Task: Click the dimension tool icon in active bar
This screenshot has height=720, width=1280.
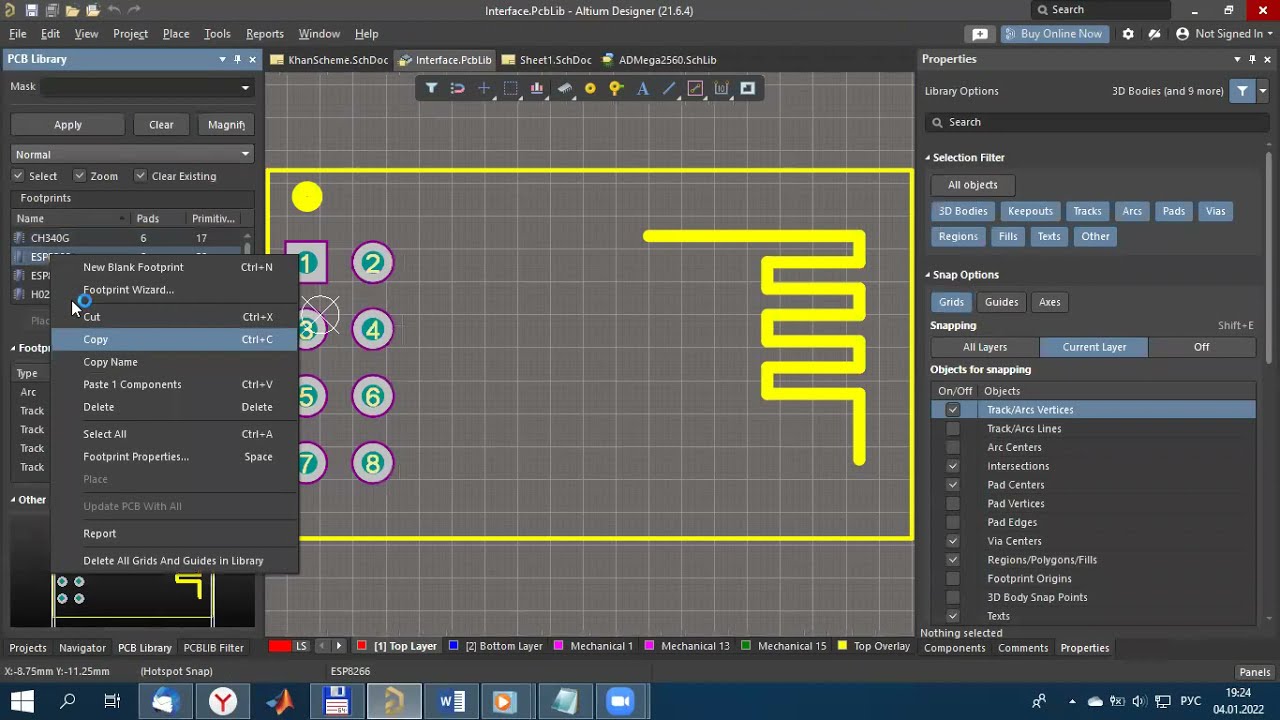Action: pos(721,88)
